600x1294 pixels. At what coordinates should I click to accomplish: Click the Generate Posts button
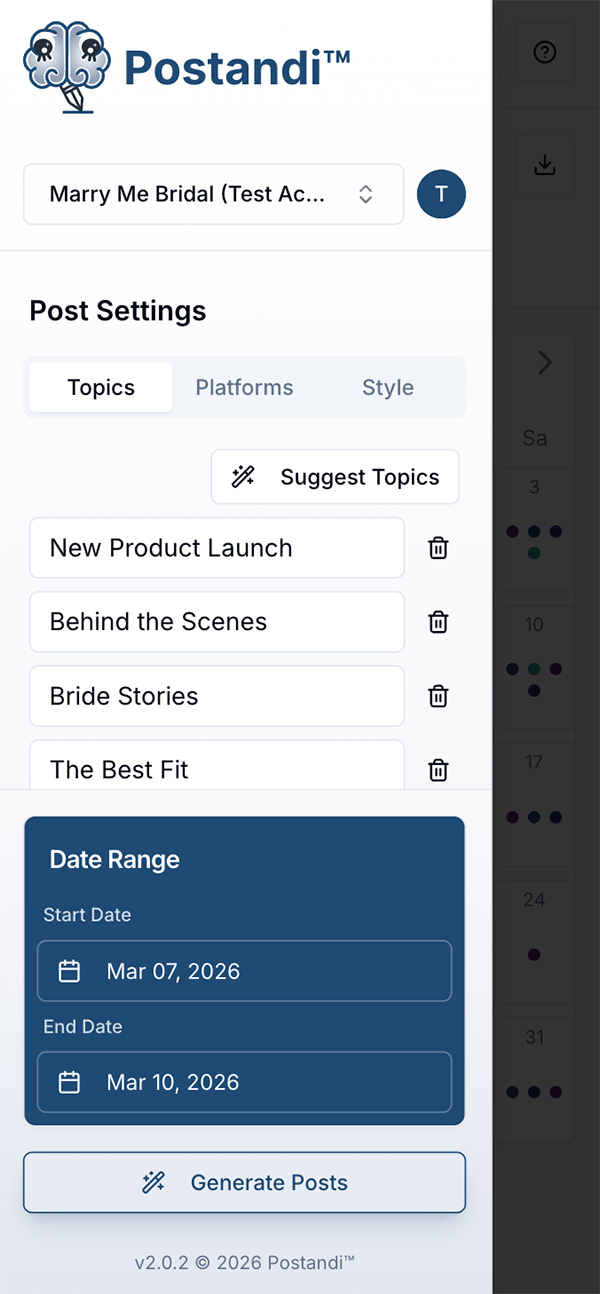click(244, 1182)
